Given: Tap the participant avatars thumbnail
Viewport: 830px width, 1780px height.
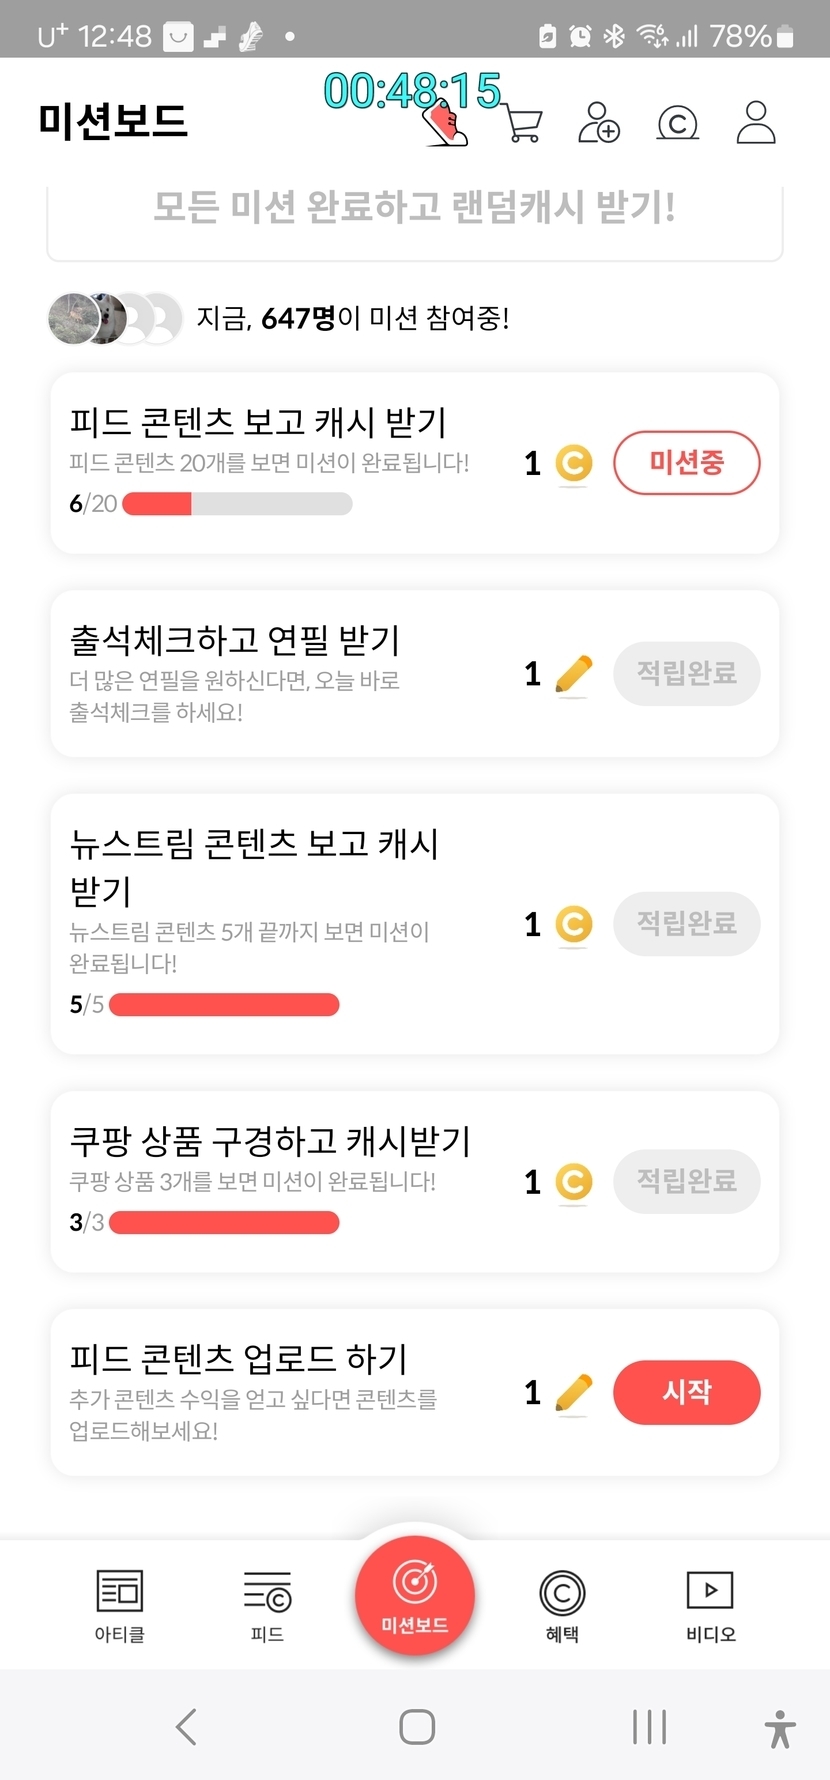Looking at the screenshot, I should [114, 319].
